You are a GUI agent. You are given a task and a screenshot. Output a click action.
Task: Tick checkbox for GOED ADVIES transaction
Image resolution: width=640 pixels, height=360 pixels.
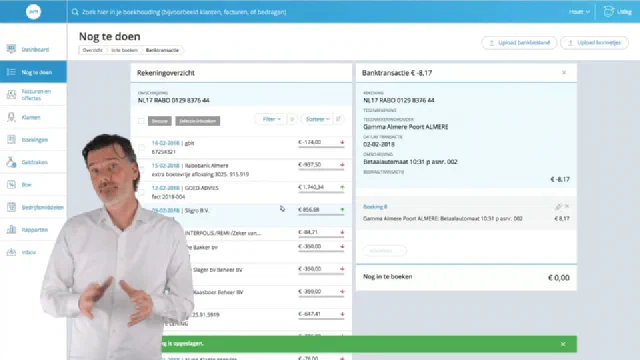tap(141, 192)
